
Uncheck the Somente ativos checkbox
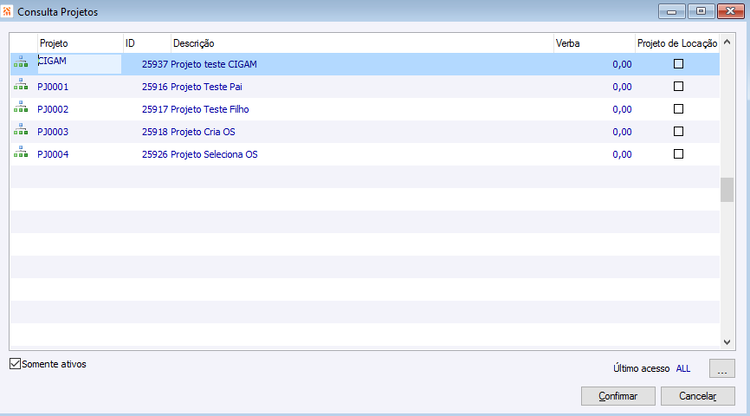(x=15, y=364)
